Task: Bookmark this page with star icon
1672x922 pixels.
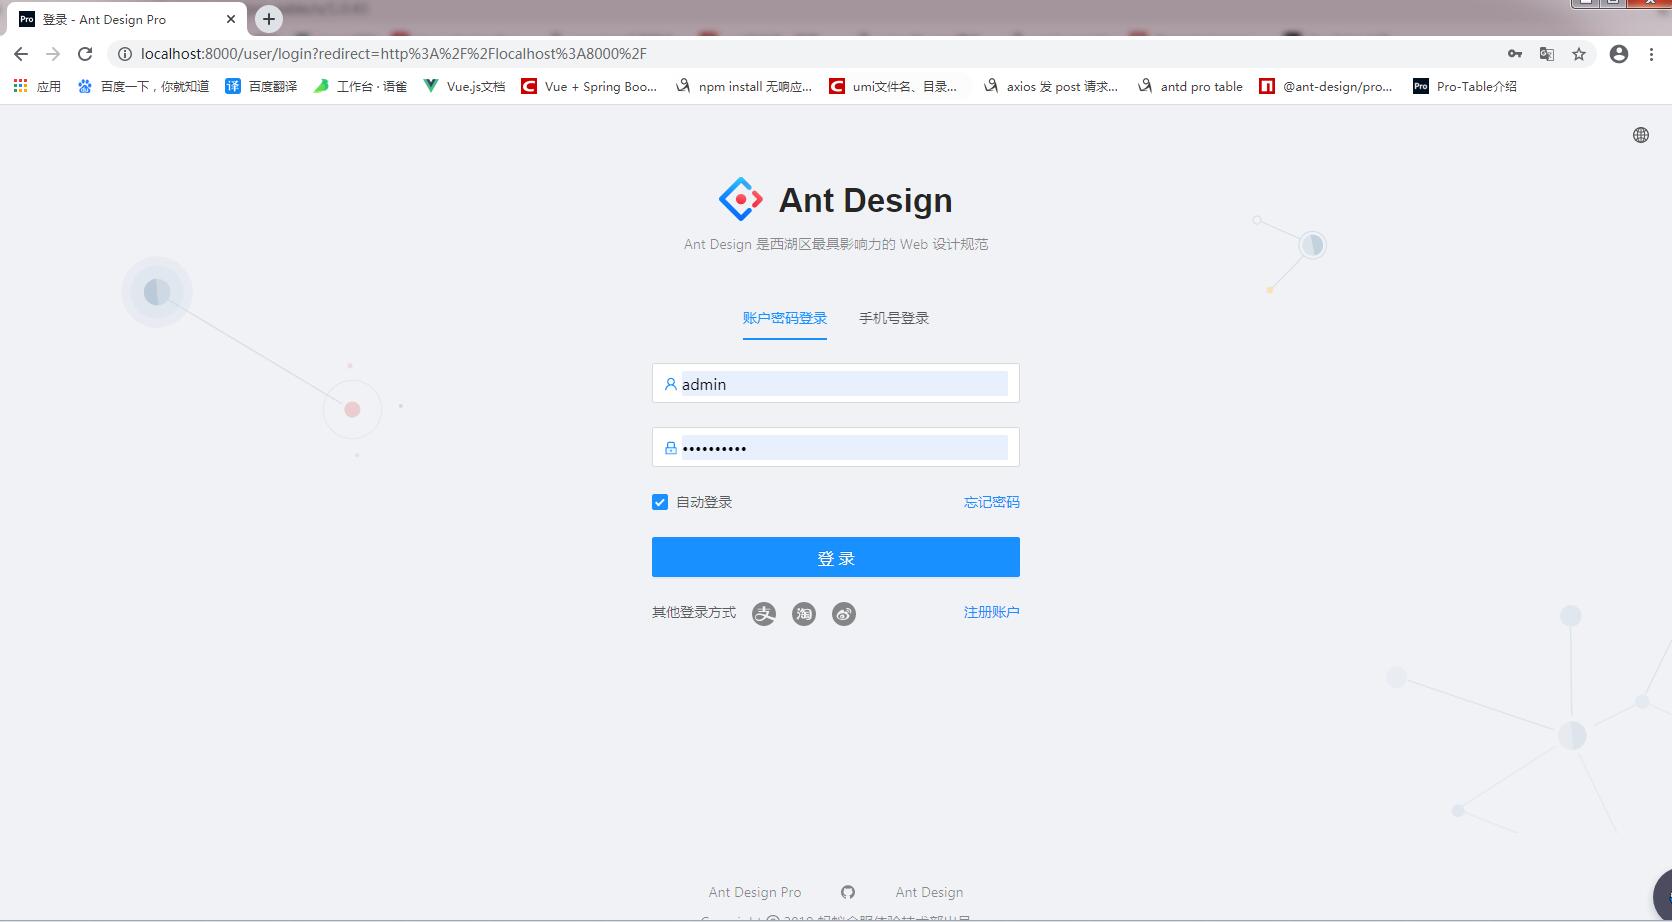Action: pos(1579,54)
